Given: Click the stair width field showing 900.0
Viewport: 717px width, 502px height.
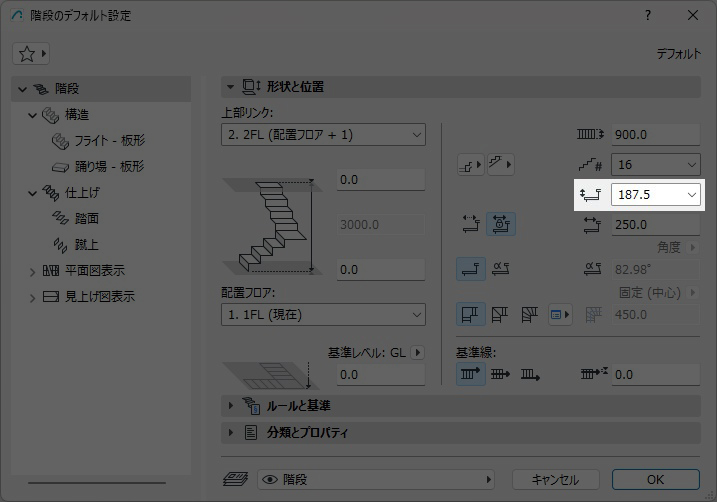Looking at the screenshot, I should pyautogui.click(x=655, y=134).
